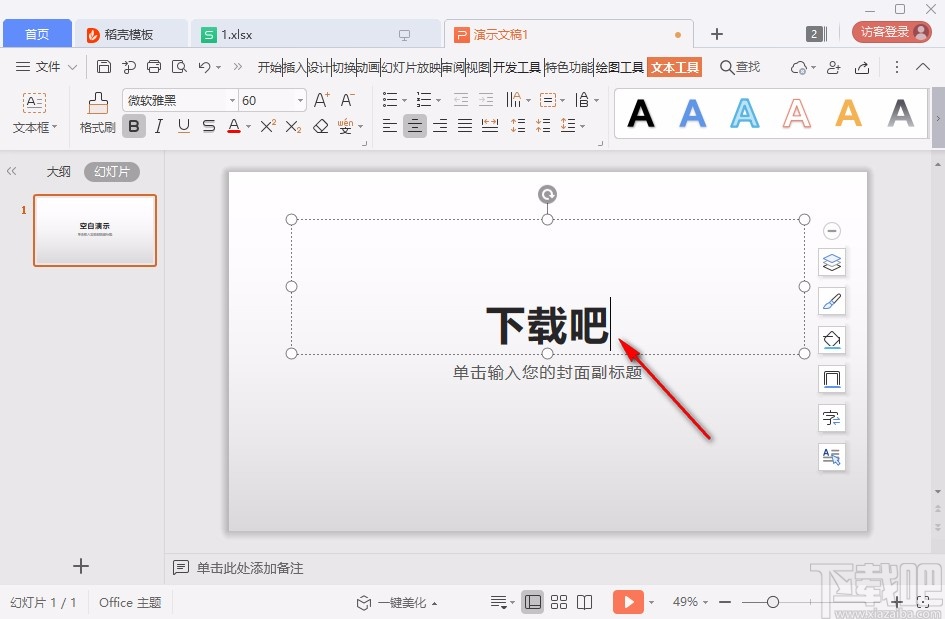Screen dimensions: 945x619
Task: Apply subscript formatting
Action: [293, 125]
